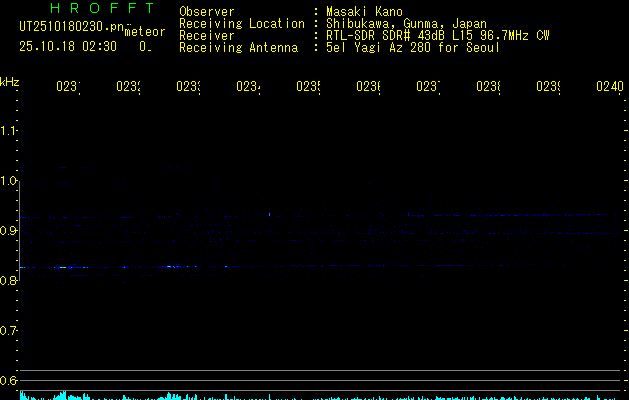Click the 0.9 kHz frequency label

coord(8,231)
